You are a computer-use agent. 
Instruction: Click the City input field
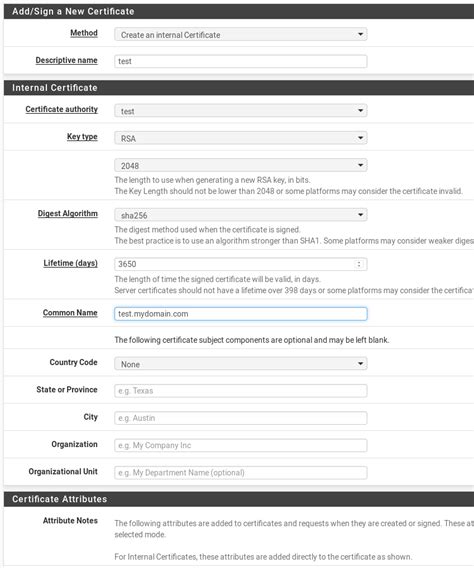pos(240,418)
